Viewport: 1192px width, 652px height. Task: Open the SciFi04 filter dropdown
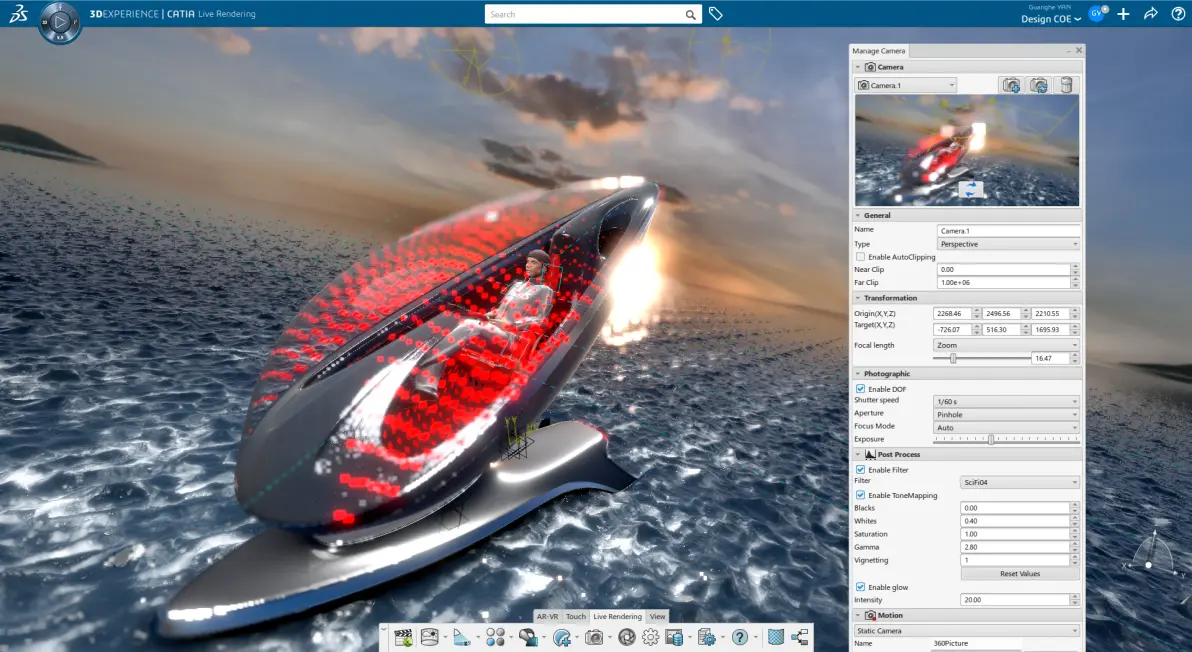(1019, 483)
